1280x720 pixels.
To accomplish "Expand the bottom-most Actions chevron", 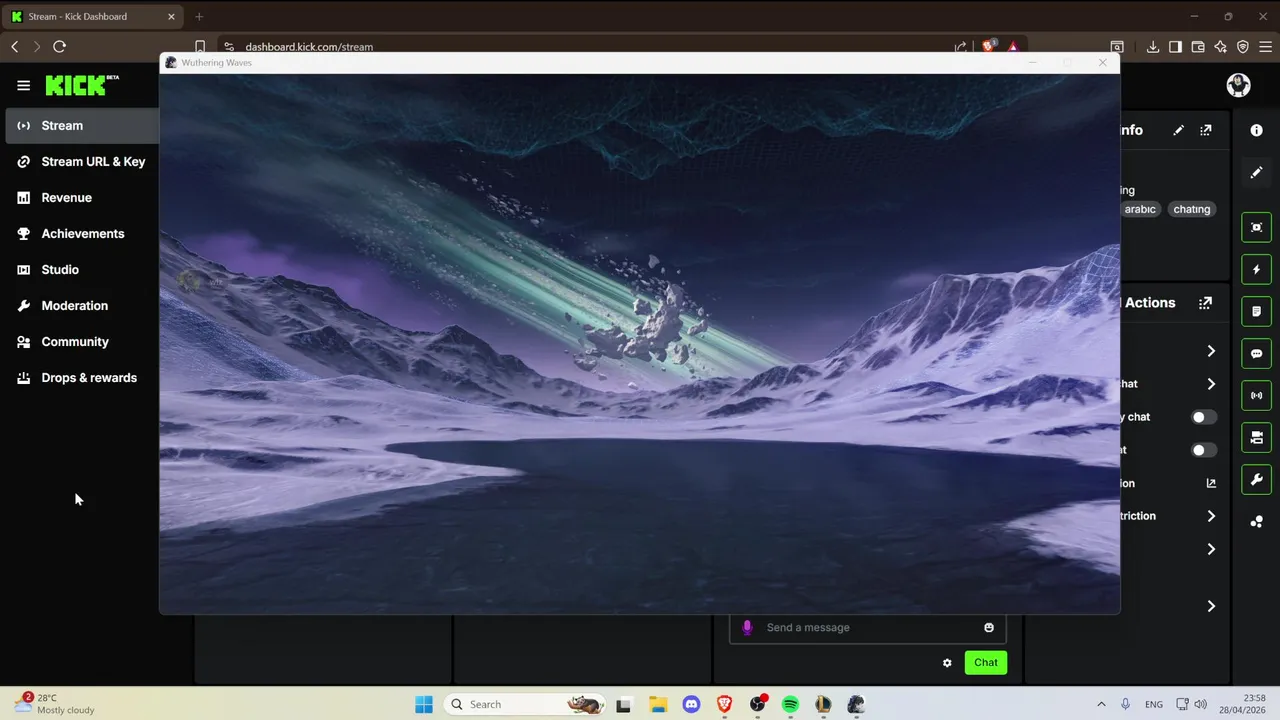I will tap(1211, 606).
